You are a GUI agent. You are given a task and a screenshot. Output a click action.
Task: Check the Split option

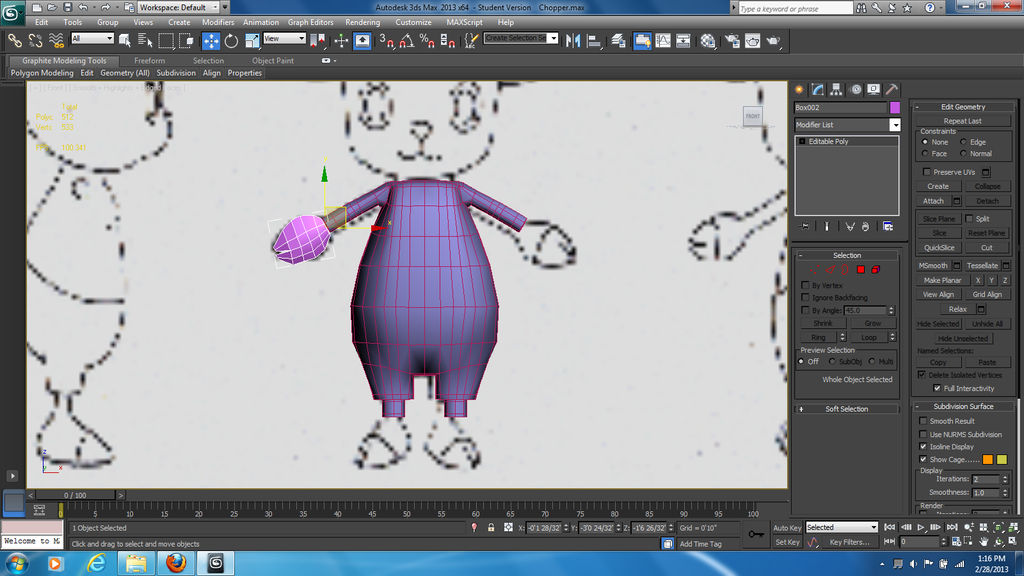click(x=969, y=218)
